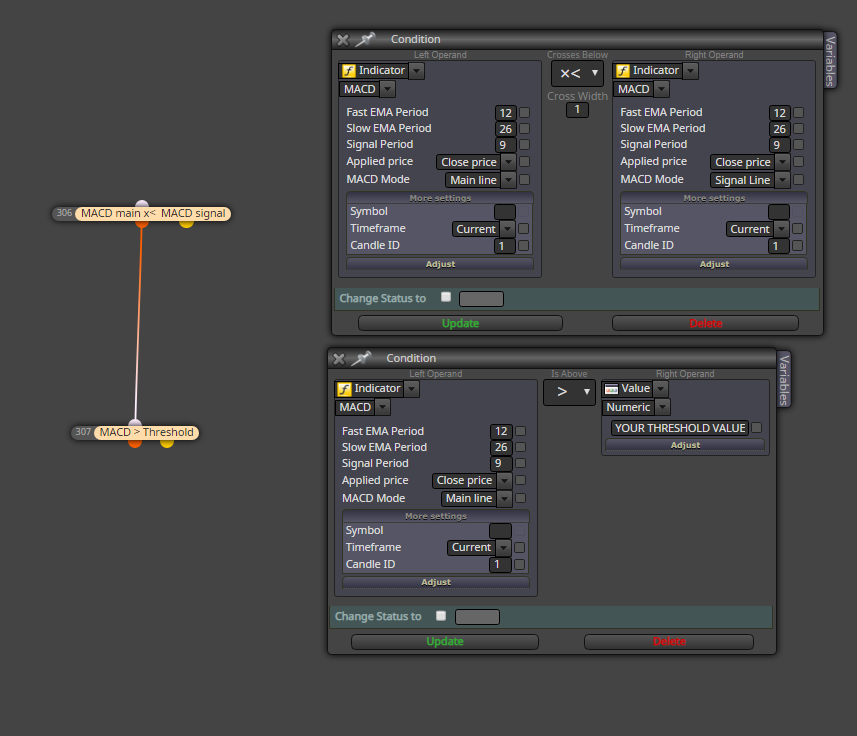The image size is (857, 736).
Task: Open the Crosses Below operator dropdown
Action: [577, 73]
